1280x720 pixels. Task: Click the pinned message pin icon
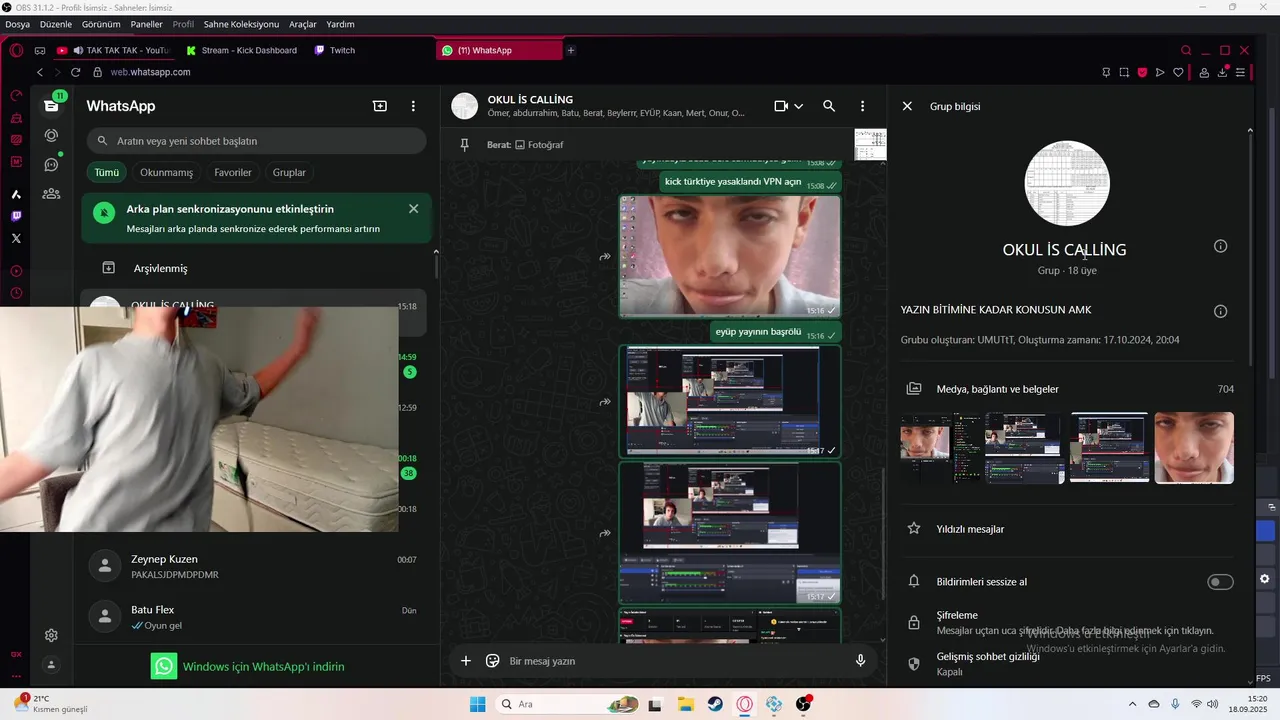465,145
